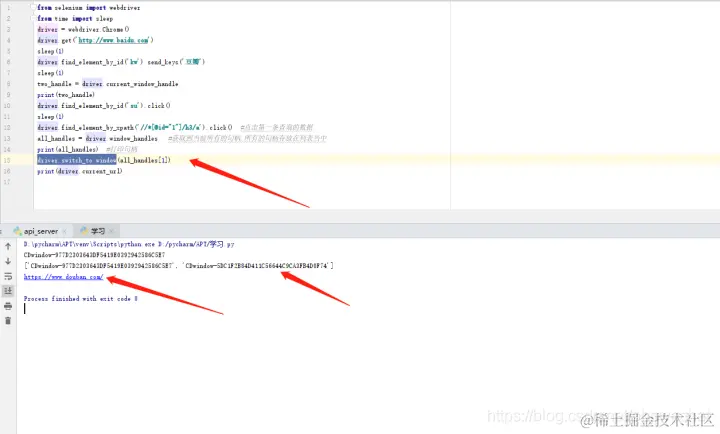This screenshot has width=720, height=434.
Task: Click 'from selenium import webdriver' line
Action: pos(89,7)
